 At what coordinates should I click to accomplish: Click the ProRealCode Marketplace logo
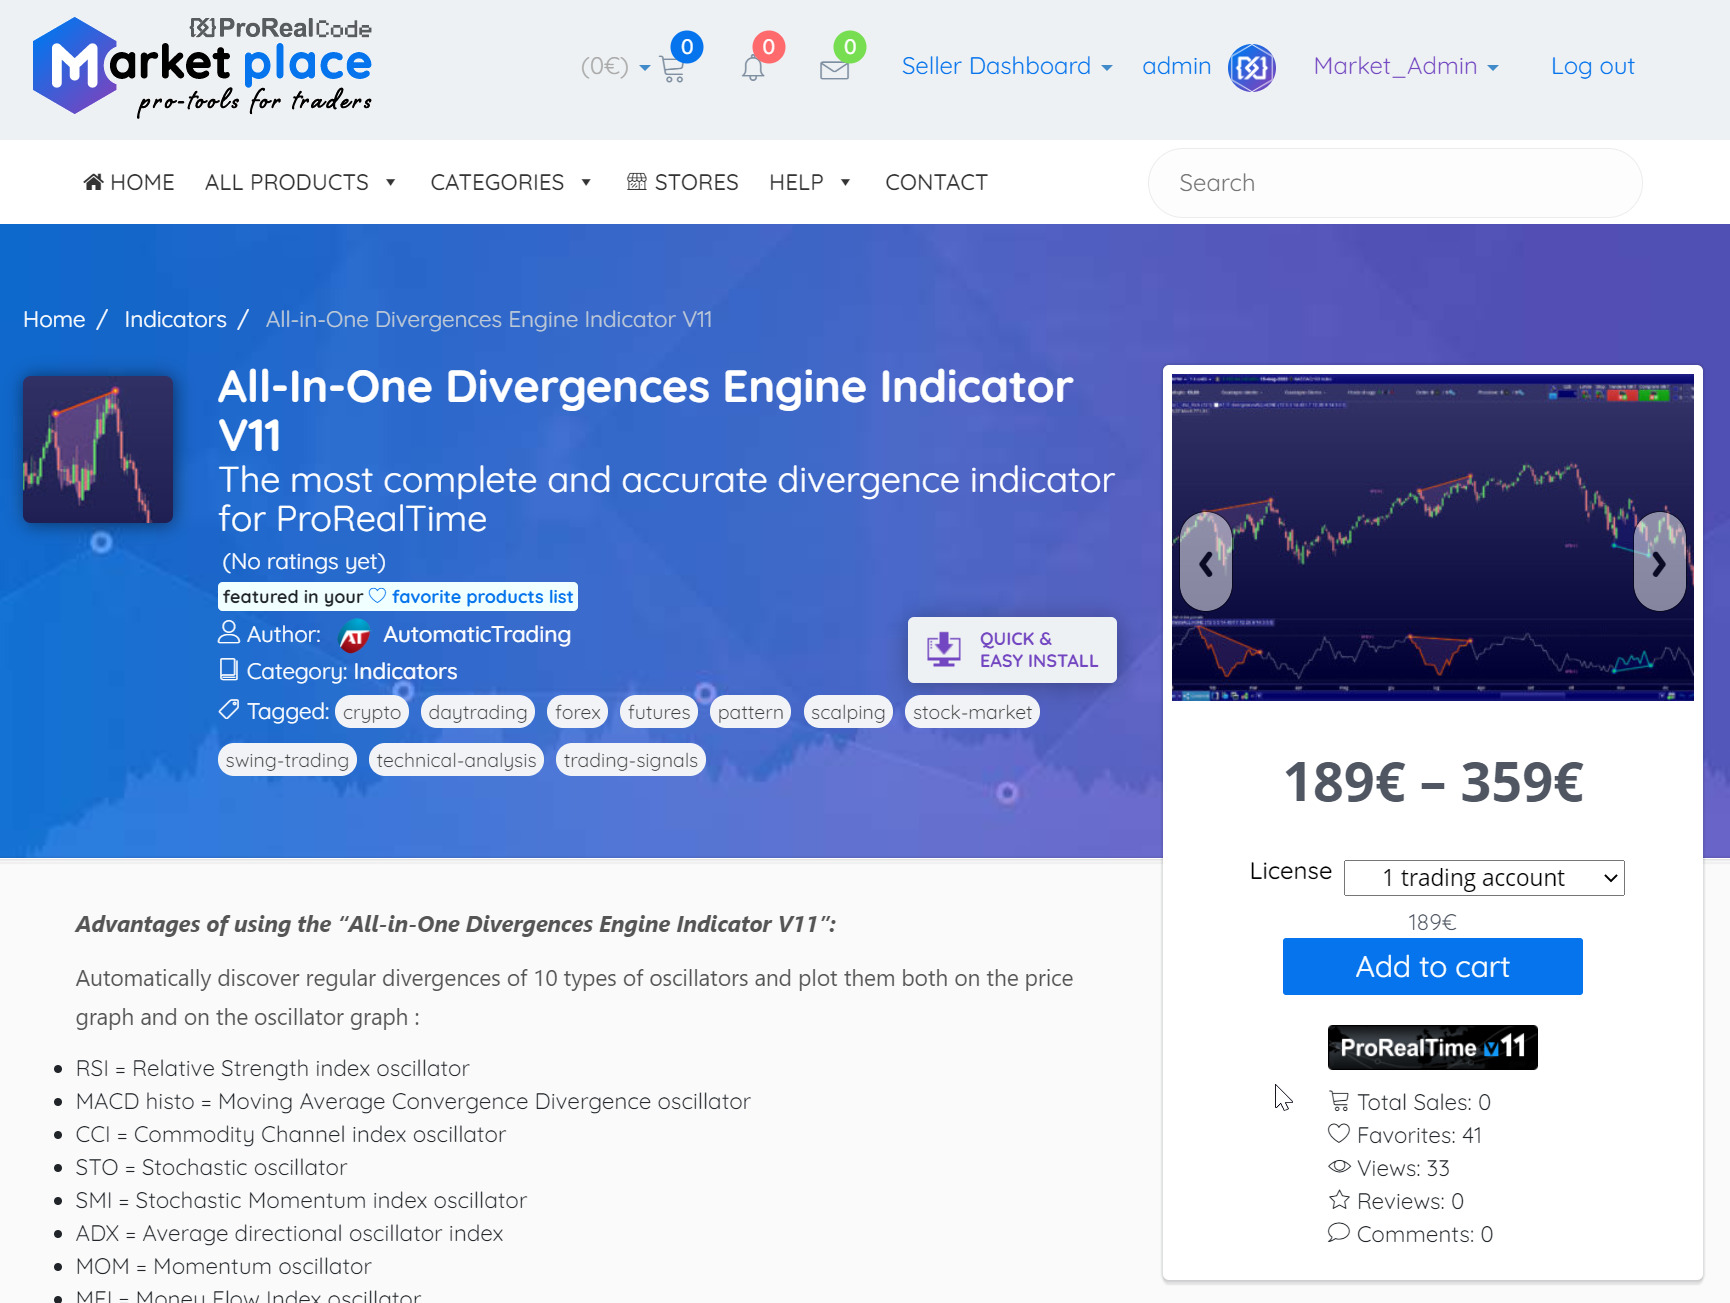click(203, 67)
